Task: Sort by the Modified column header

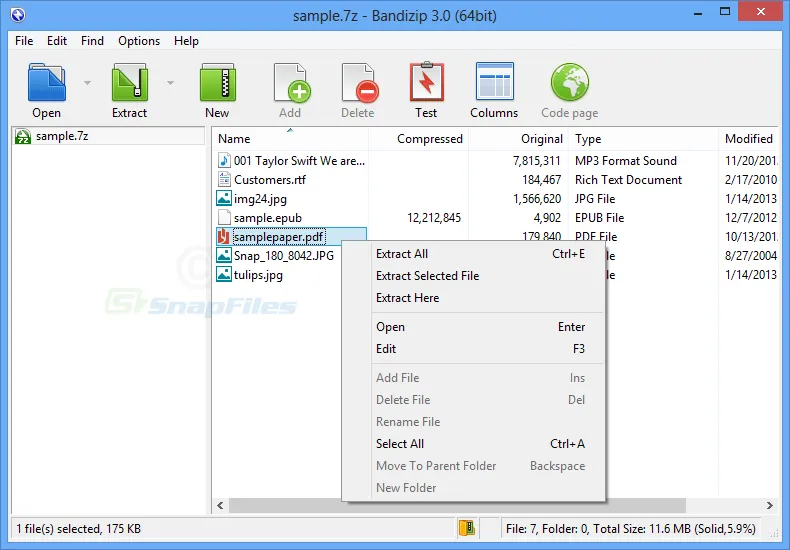Action: click(x=748, y=139)
